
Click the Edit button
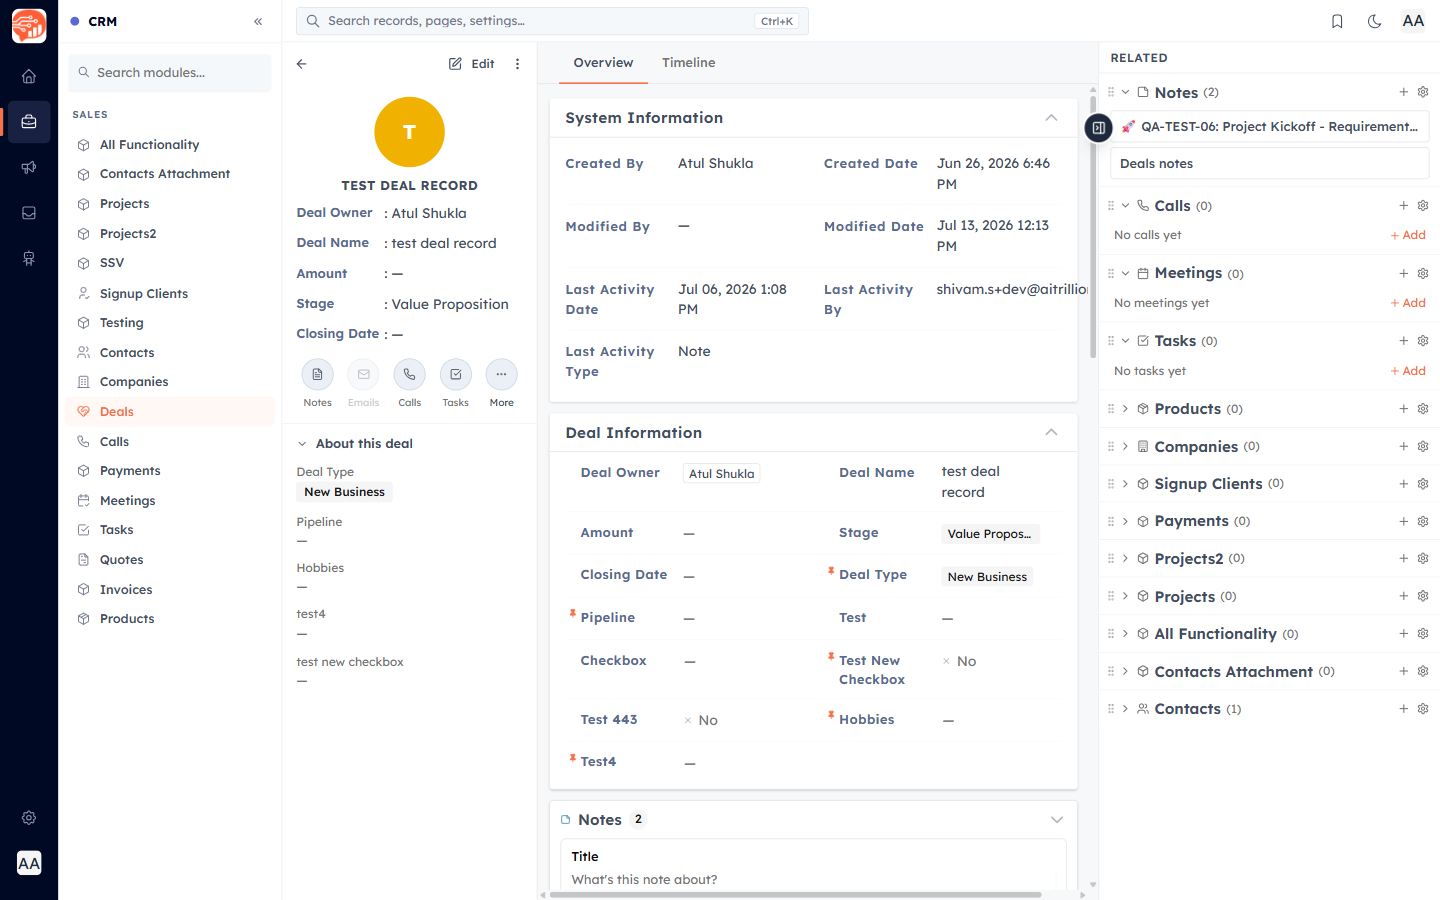pyautogui.click(x=472, y=64)
